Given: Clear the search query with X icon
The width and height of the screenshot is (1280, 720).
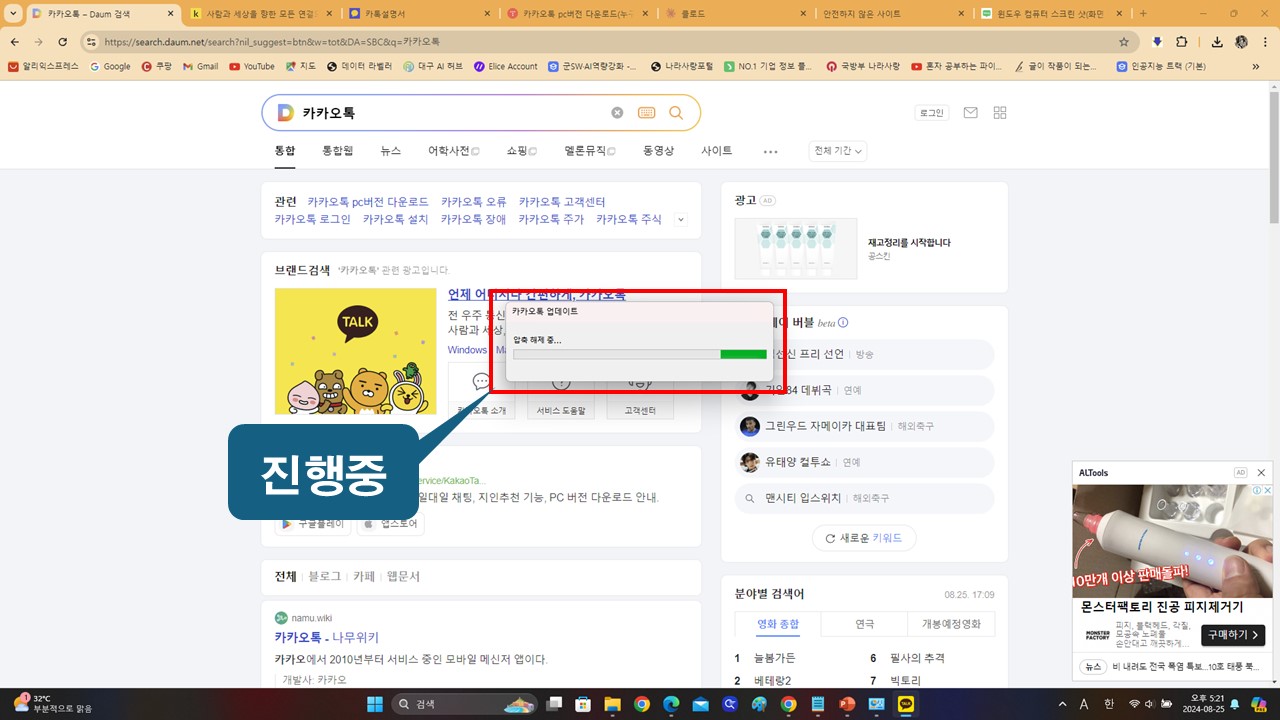Looking at the screenshot, I should coord(617,113).
